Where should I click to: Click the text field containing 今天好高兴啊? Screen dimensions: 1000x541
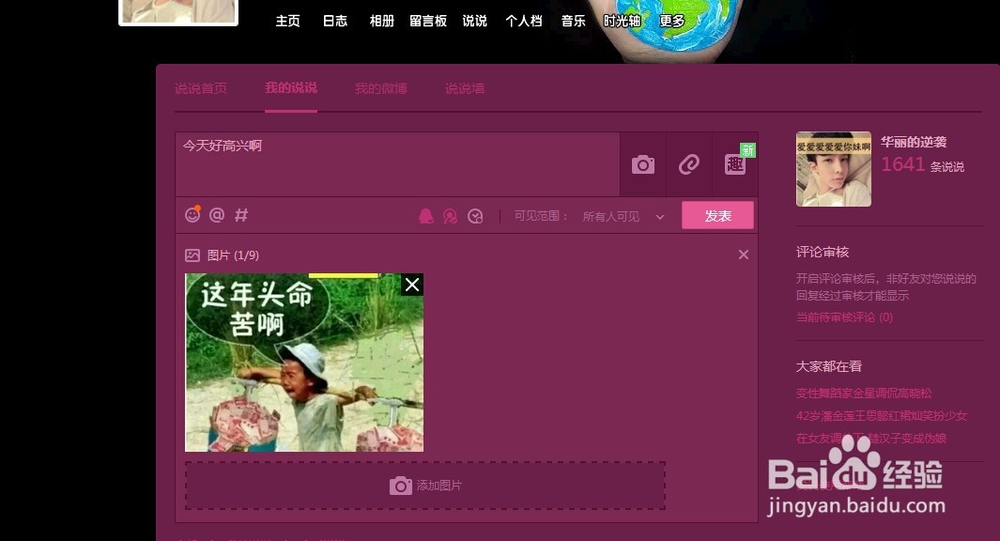(x=398, y=164)
